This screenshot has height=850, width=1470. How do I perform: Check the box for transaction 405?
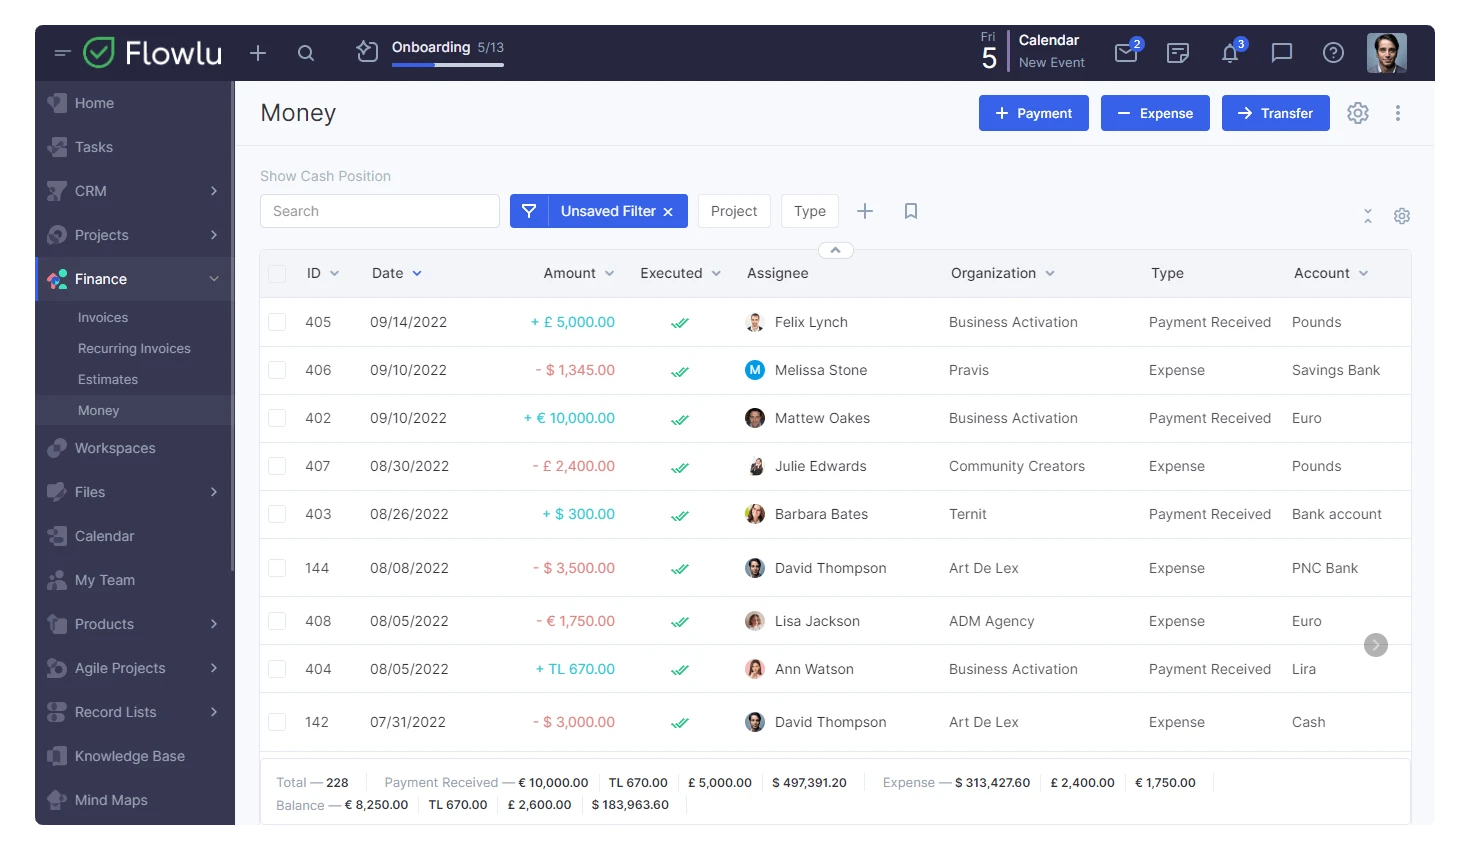point(277,322)
